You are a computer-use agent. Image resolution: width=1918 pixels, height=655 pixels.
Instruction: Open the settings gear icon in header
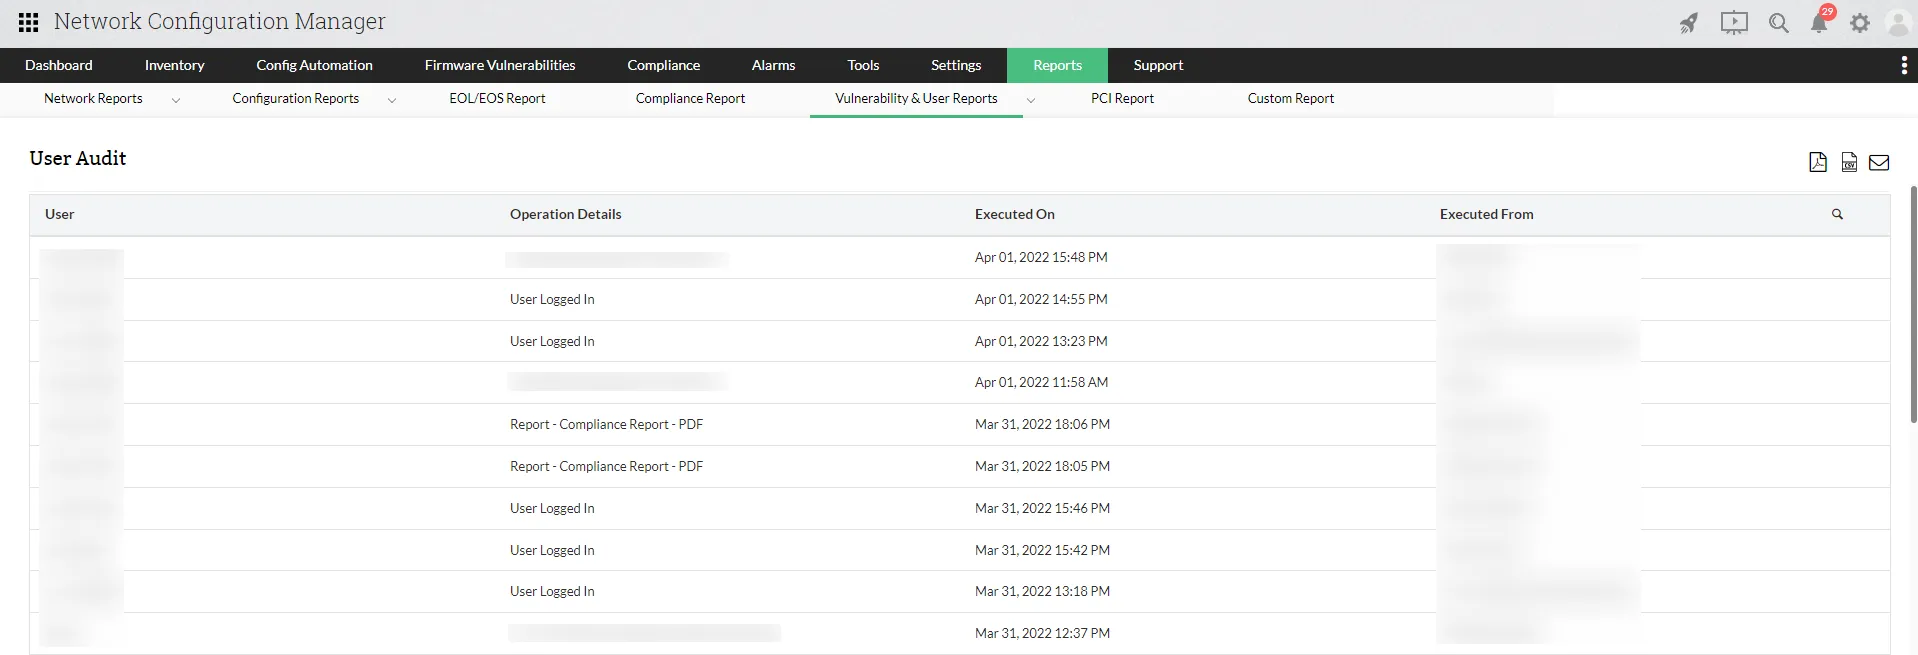(1859, 23)
